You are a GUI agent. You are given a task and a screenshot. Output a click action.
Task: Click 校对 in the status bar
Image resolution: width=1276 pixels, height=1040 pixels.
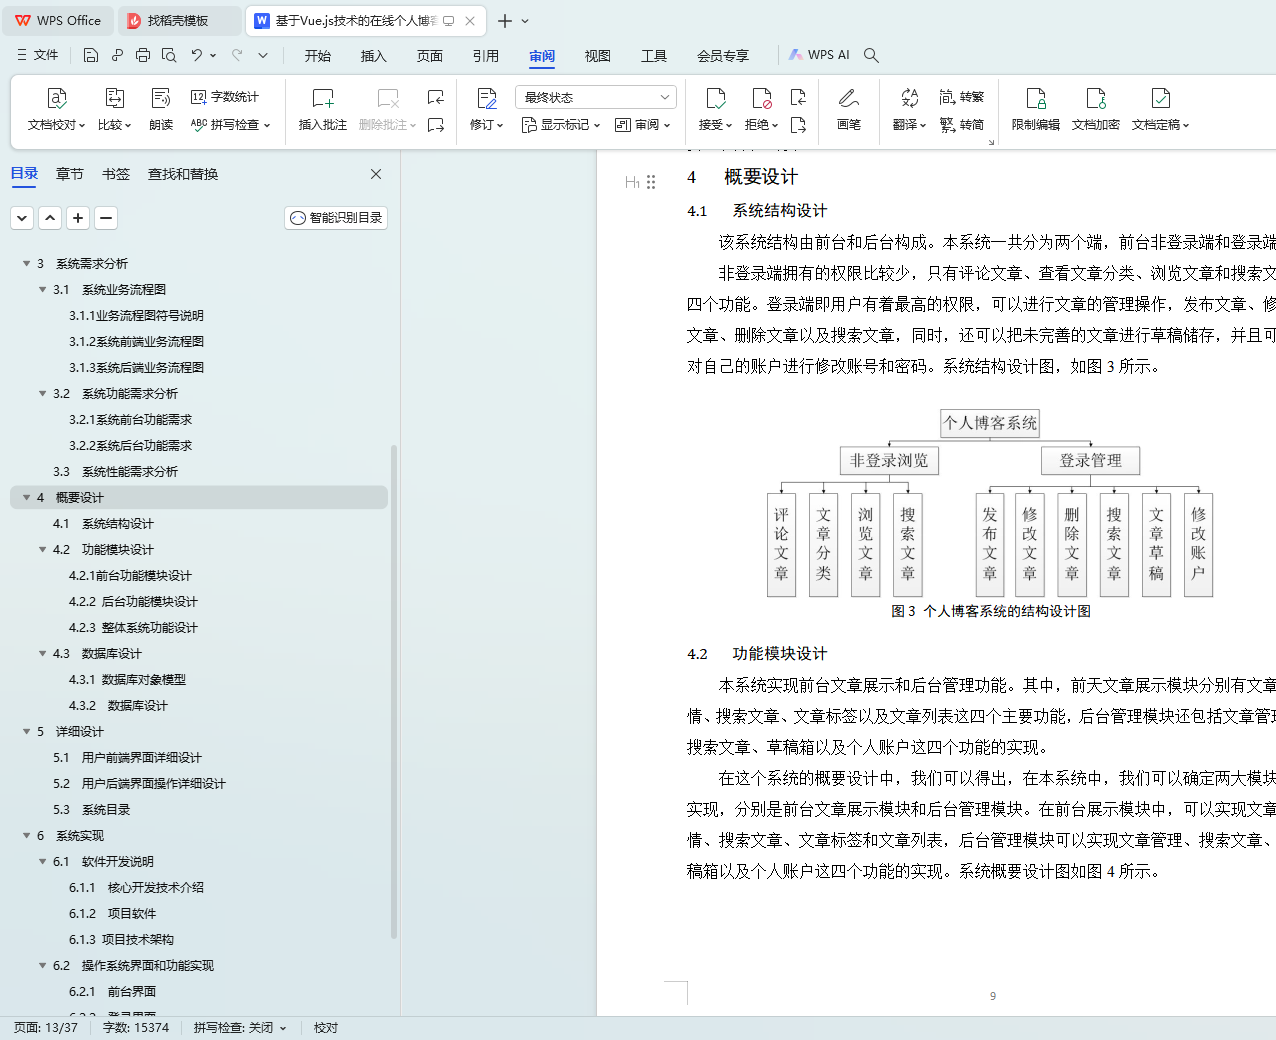pyautogui.click(x=326, y=1028)
